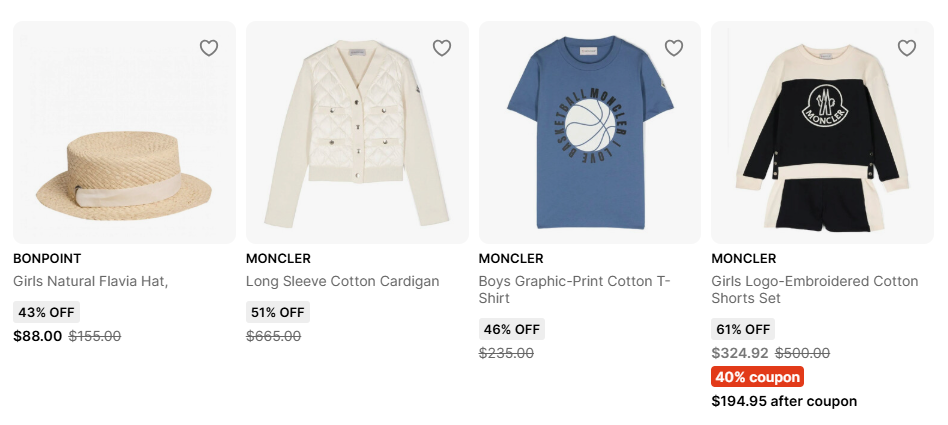This screenshot has width=948, height=425.
Task: Click heart icon on Moncler Shorts Set
Action: coord(907,48)
